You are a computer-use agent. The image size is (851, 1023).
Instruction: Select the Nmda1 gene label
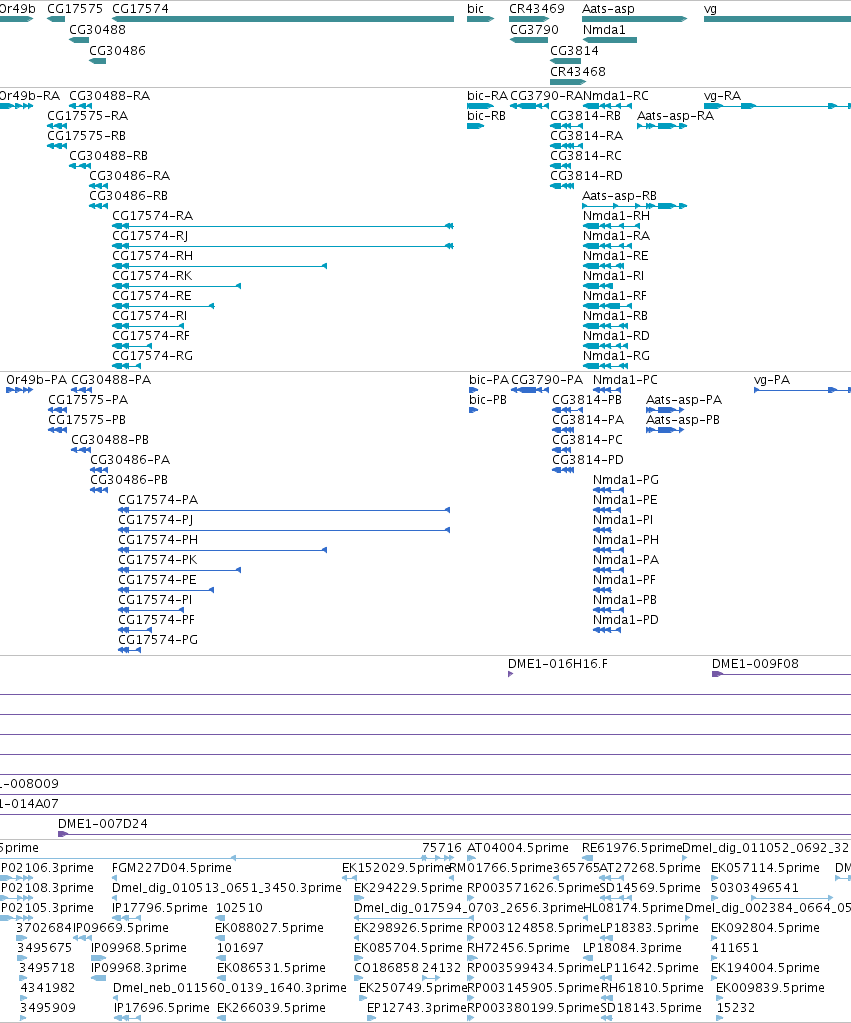tap(604, 29)
